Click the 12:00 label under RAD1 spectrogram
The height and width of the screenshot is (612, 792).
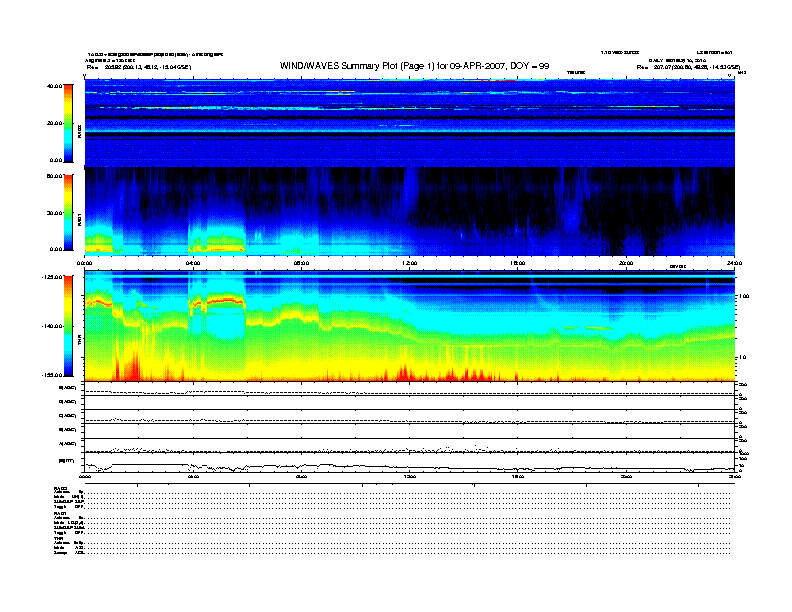pyautogui.click(x=409, y=263)
